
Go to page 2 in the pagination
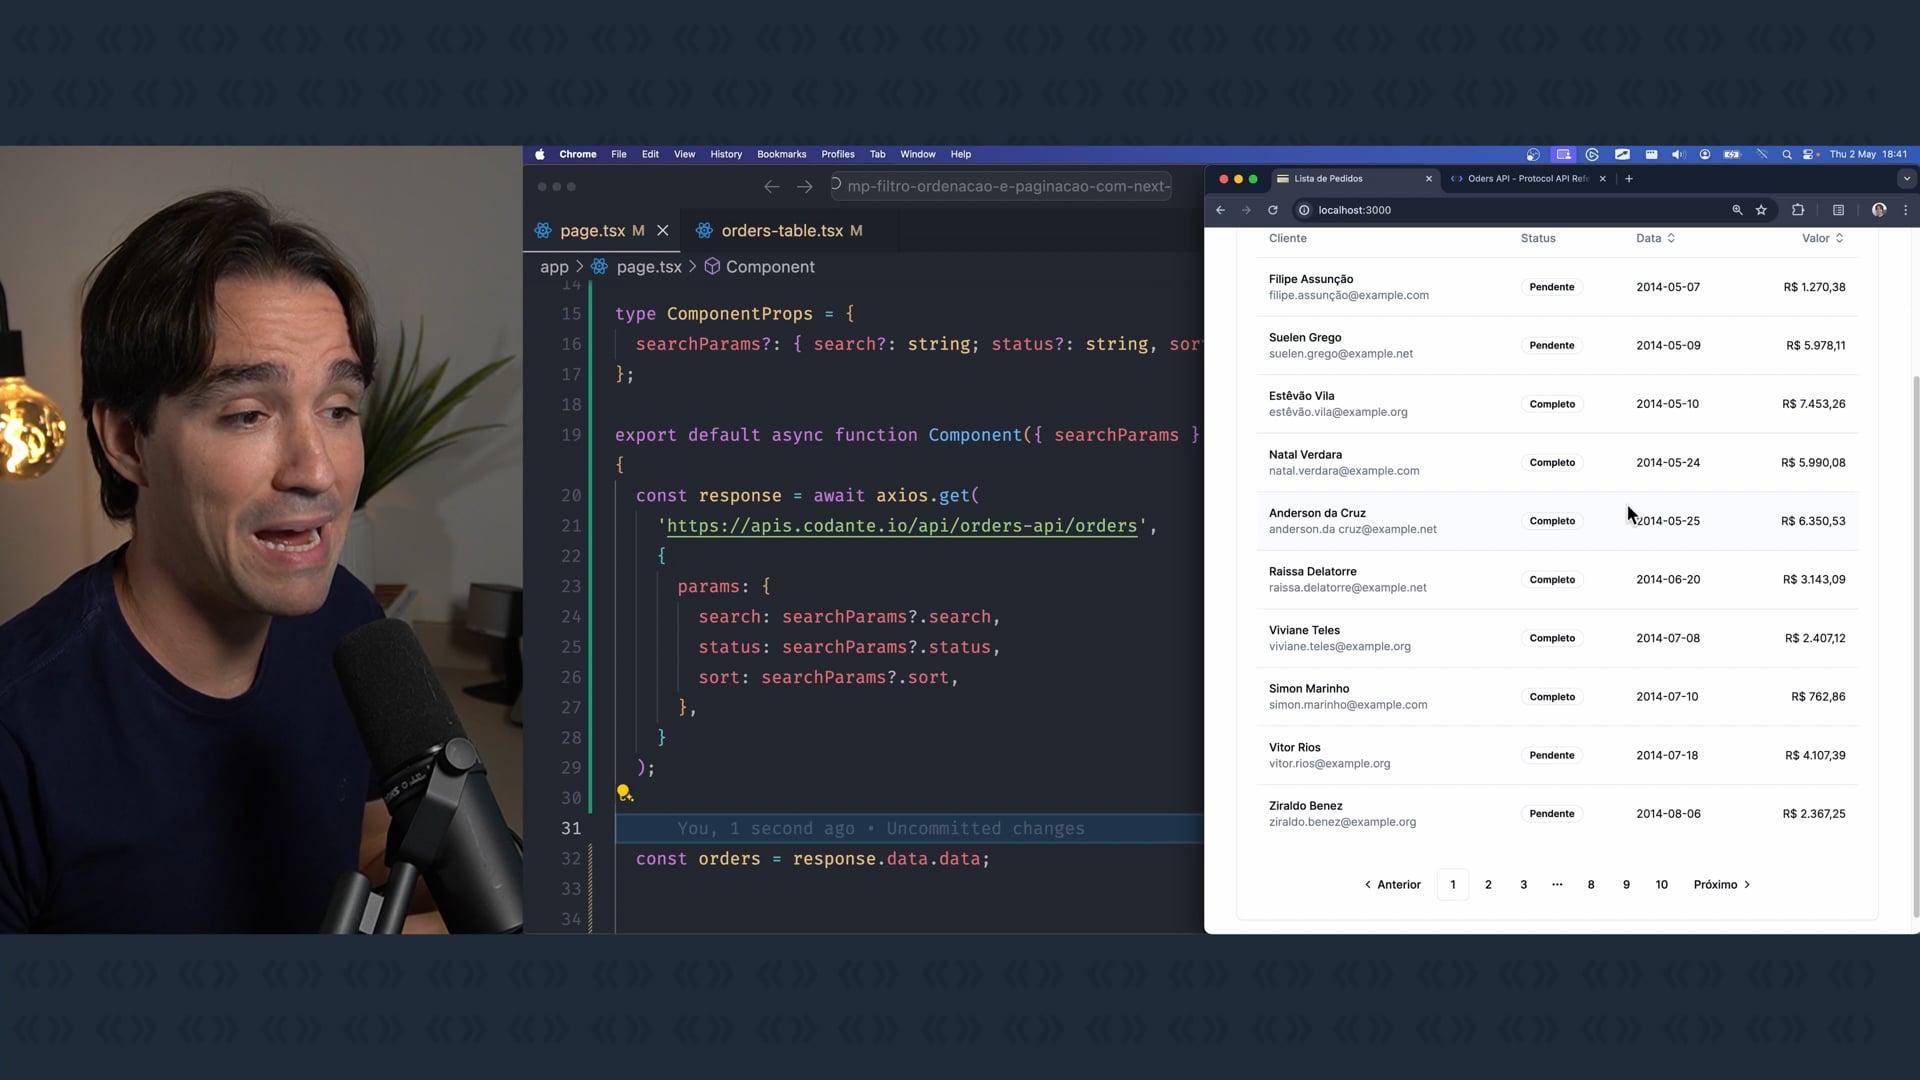coord(1488,884)
